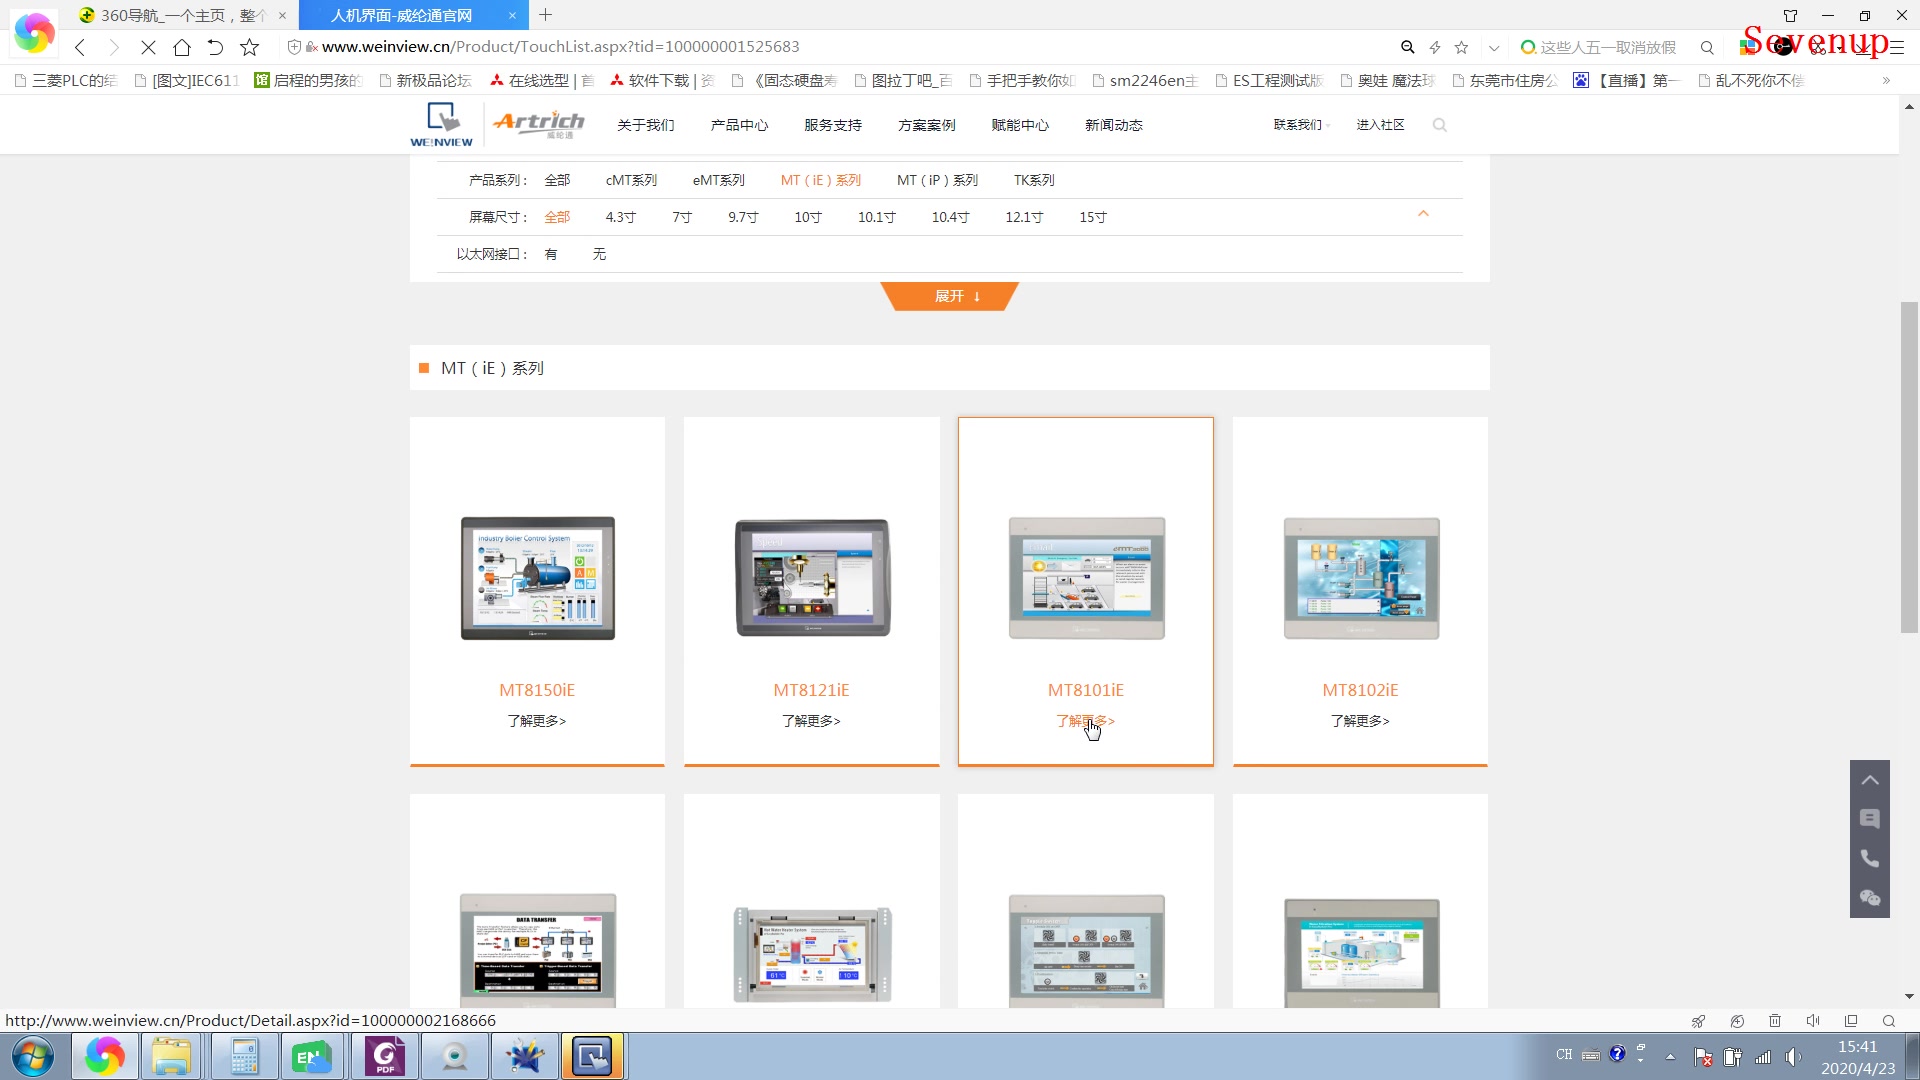The width and height of the screenshot is (1920, 1080).
Task: Open 联系我们 dropdown
Action: [x=1301, y=125]
